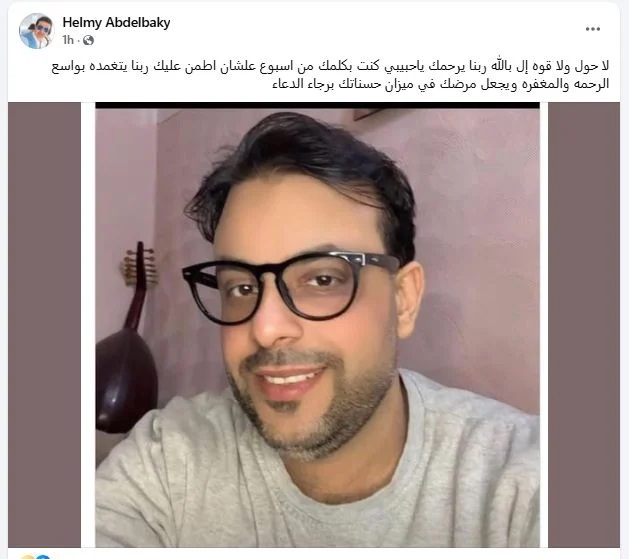Open the posted photo of the man

pyautogui.click(x=317, y=325)
